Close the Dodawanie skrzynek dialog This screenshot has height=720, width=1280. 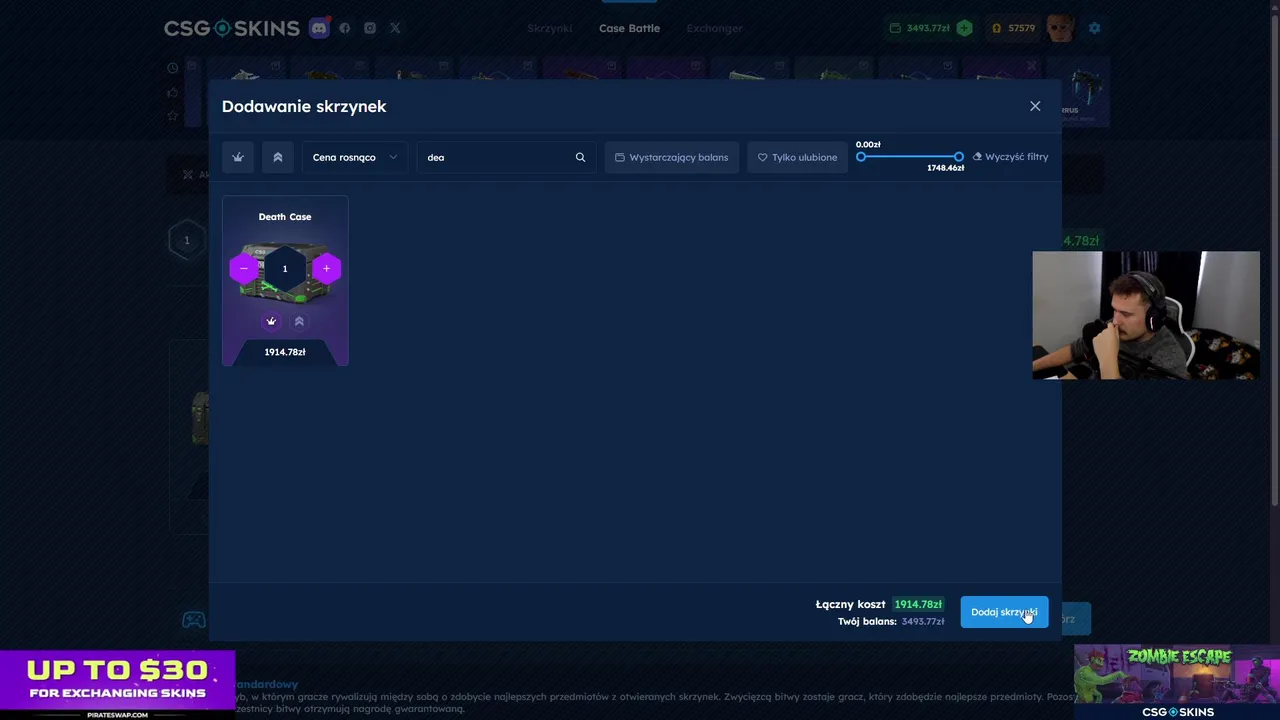pyautogui.click(x=1035, y=106)
